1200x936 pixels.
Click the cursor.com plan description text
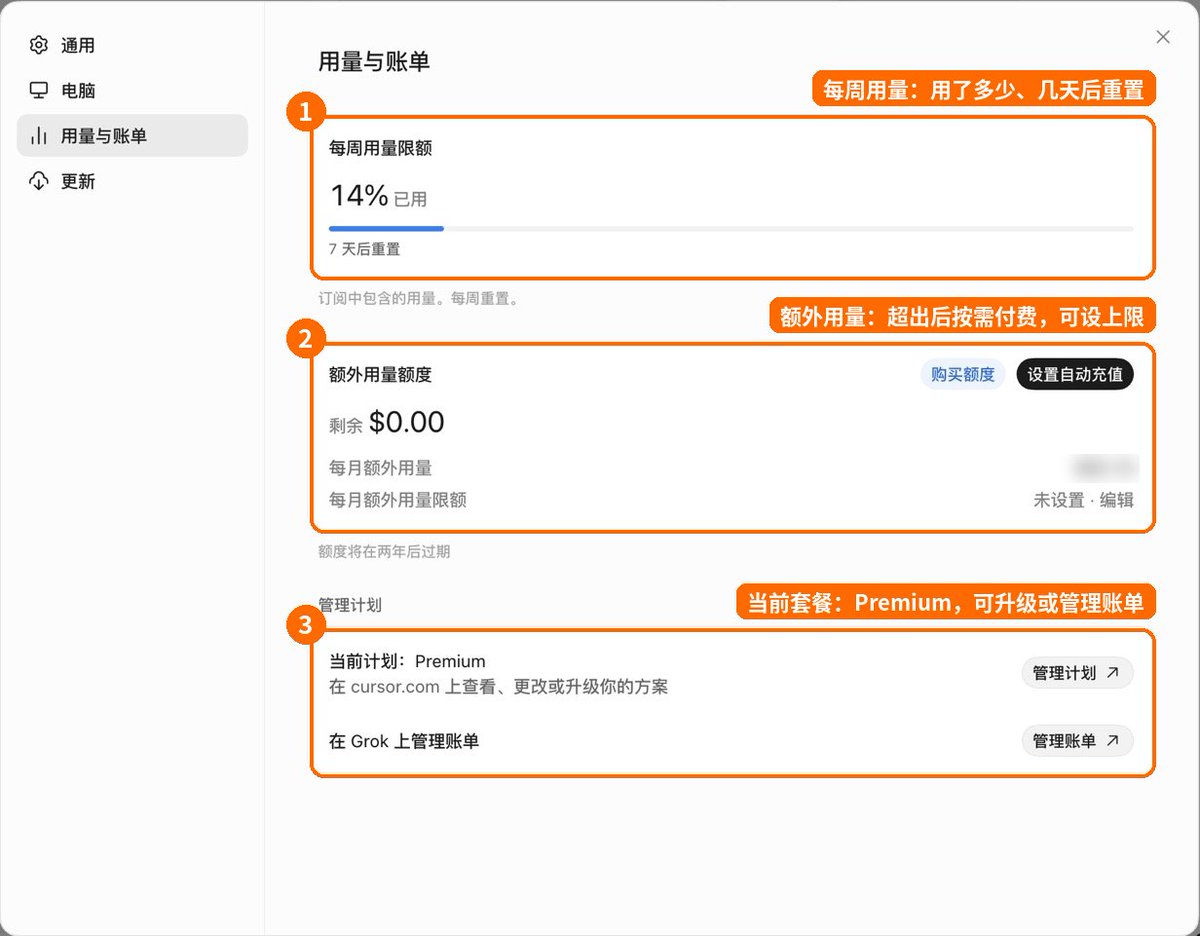(498, 687)
